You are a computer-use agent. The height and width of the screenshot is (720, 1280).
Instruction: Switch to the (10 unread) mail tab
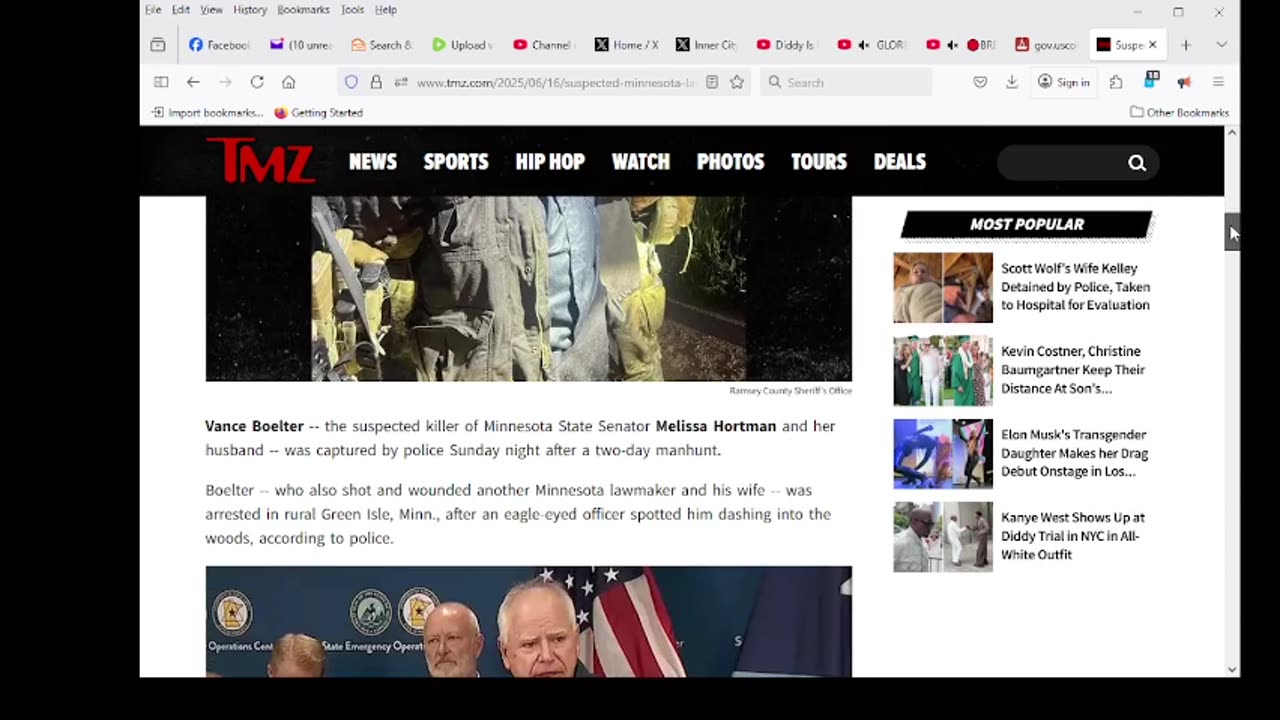[301, 45]
